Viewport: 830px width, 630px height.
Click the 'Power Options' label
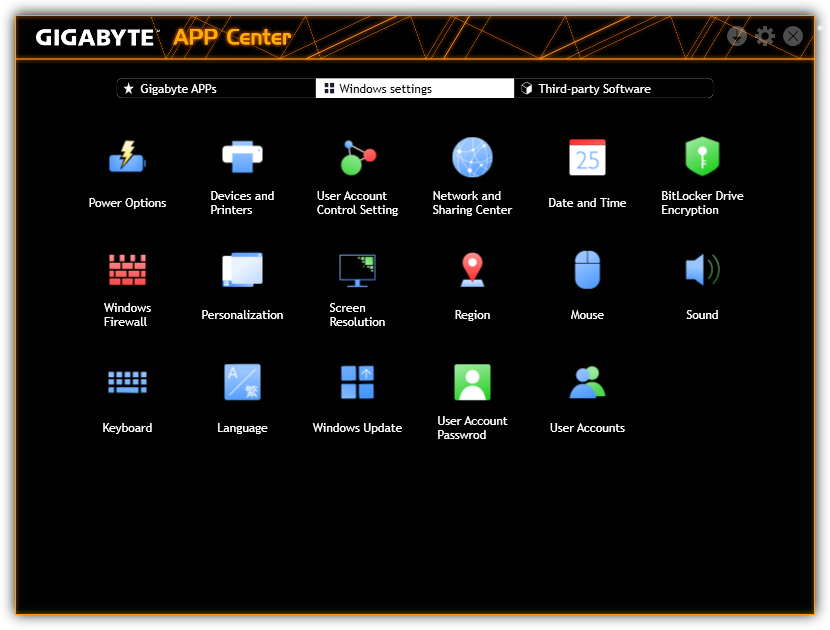pyautogui.click(x=127, y=203)
